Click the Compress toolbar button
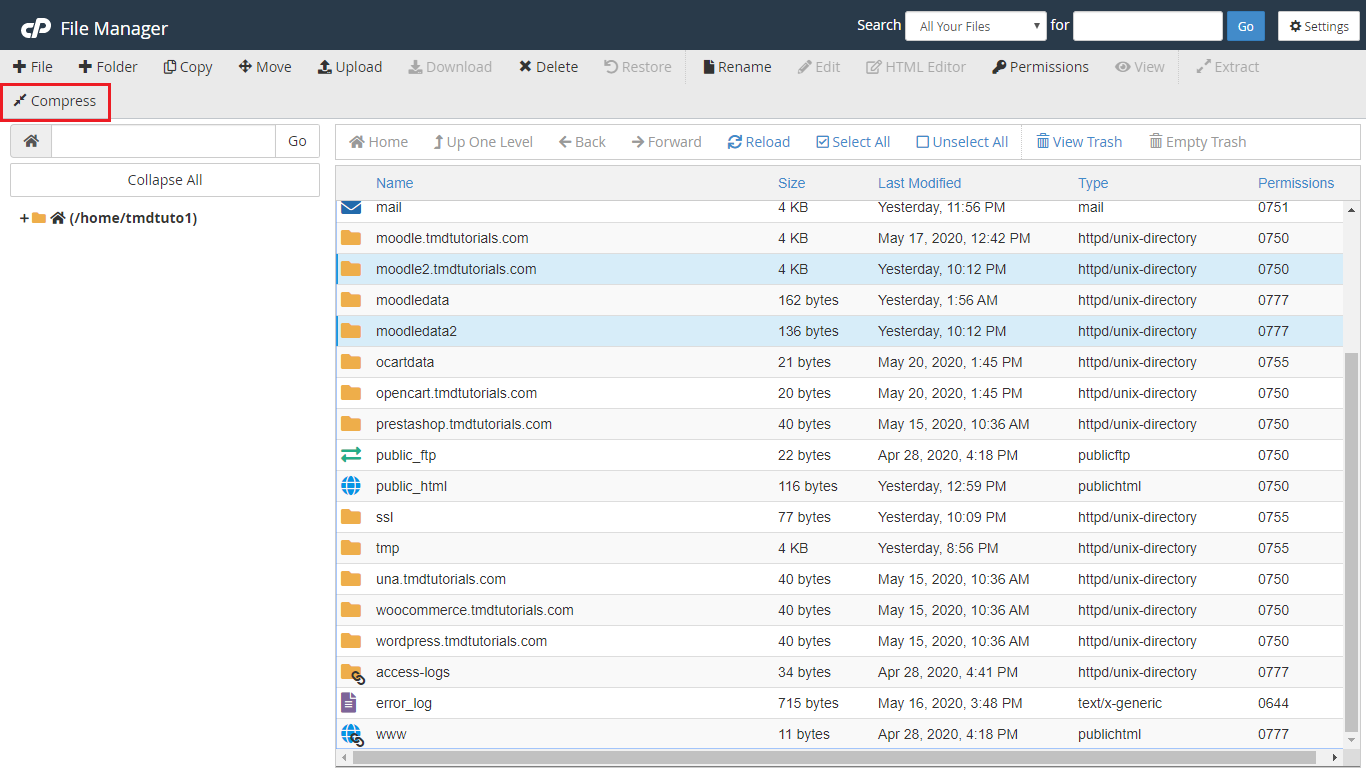 coord(55,101)
